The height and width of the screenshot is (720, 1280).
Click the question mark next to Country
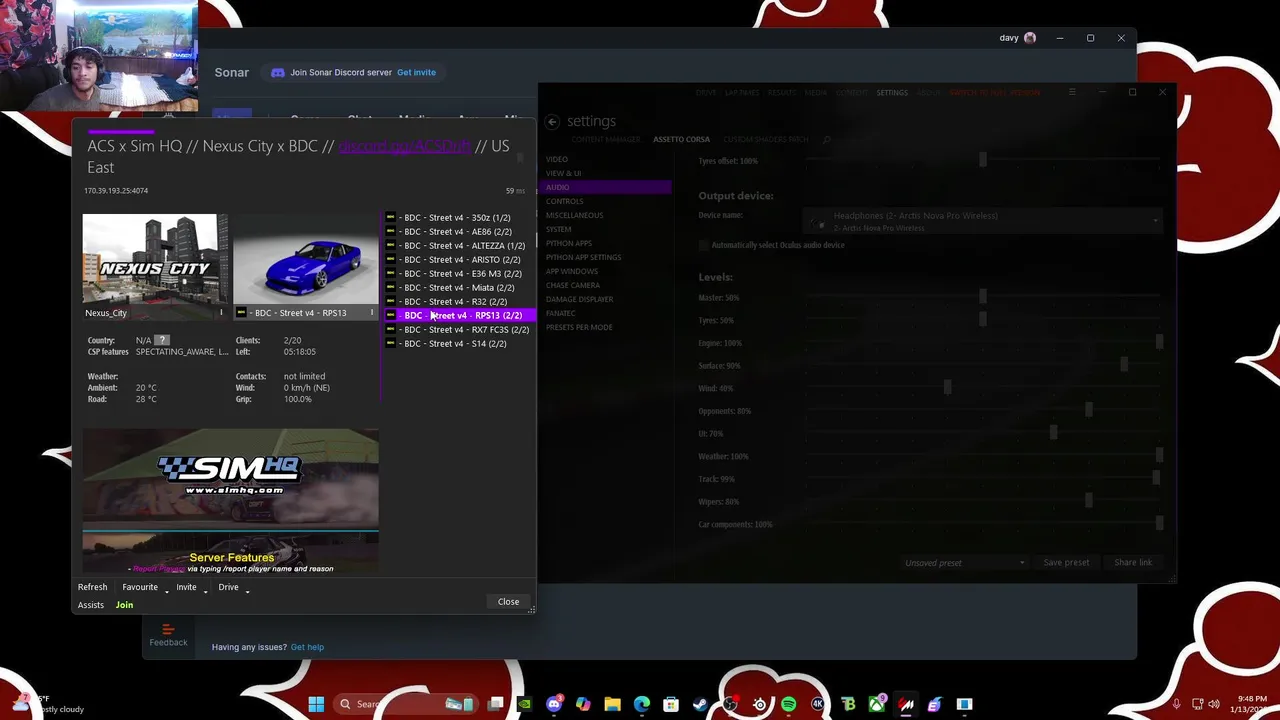click(x=162, y=340)
